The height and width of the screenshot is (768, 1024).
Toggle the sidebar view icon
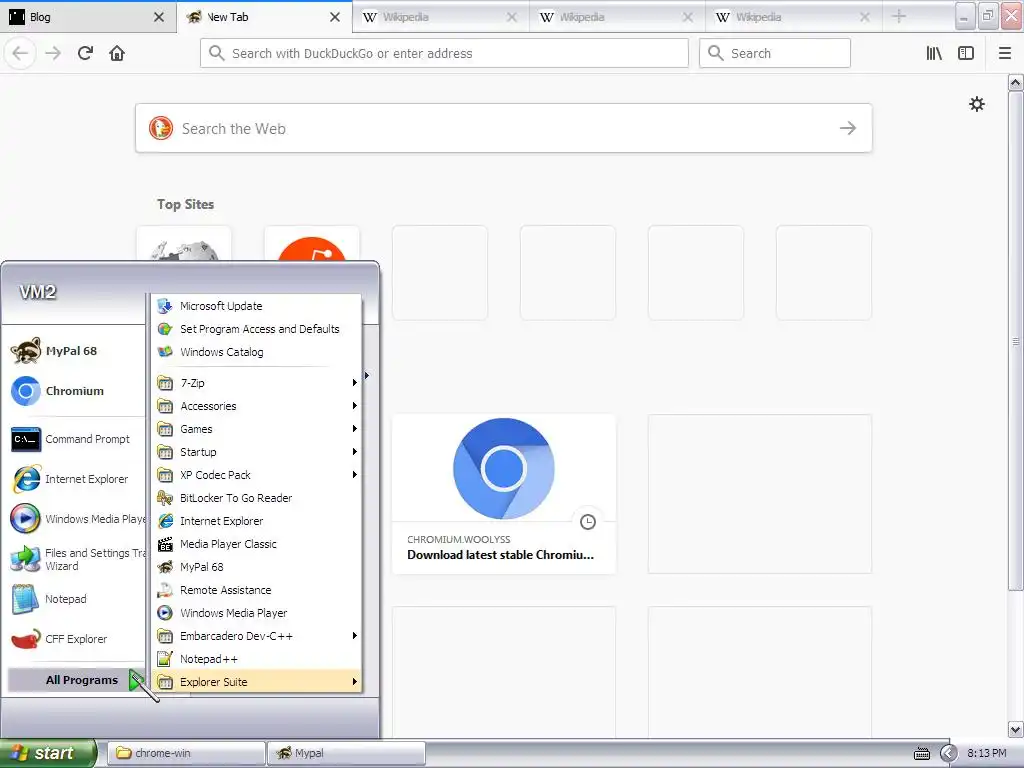pos(966,53)
